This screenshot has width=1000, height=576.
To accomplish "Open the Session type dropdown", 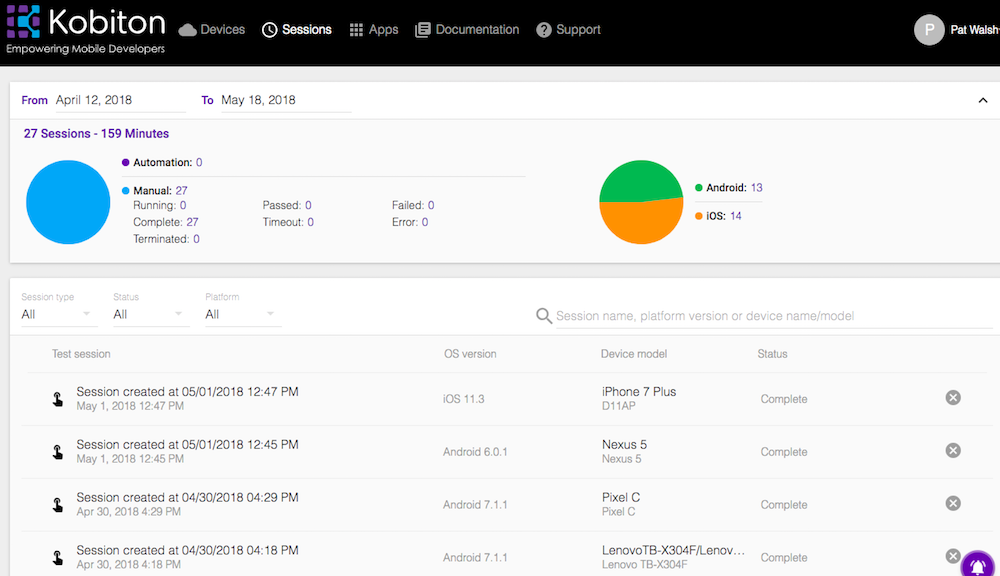I will click(56, 314).
